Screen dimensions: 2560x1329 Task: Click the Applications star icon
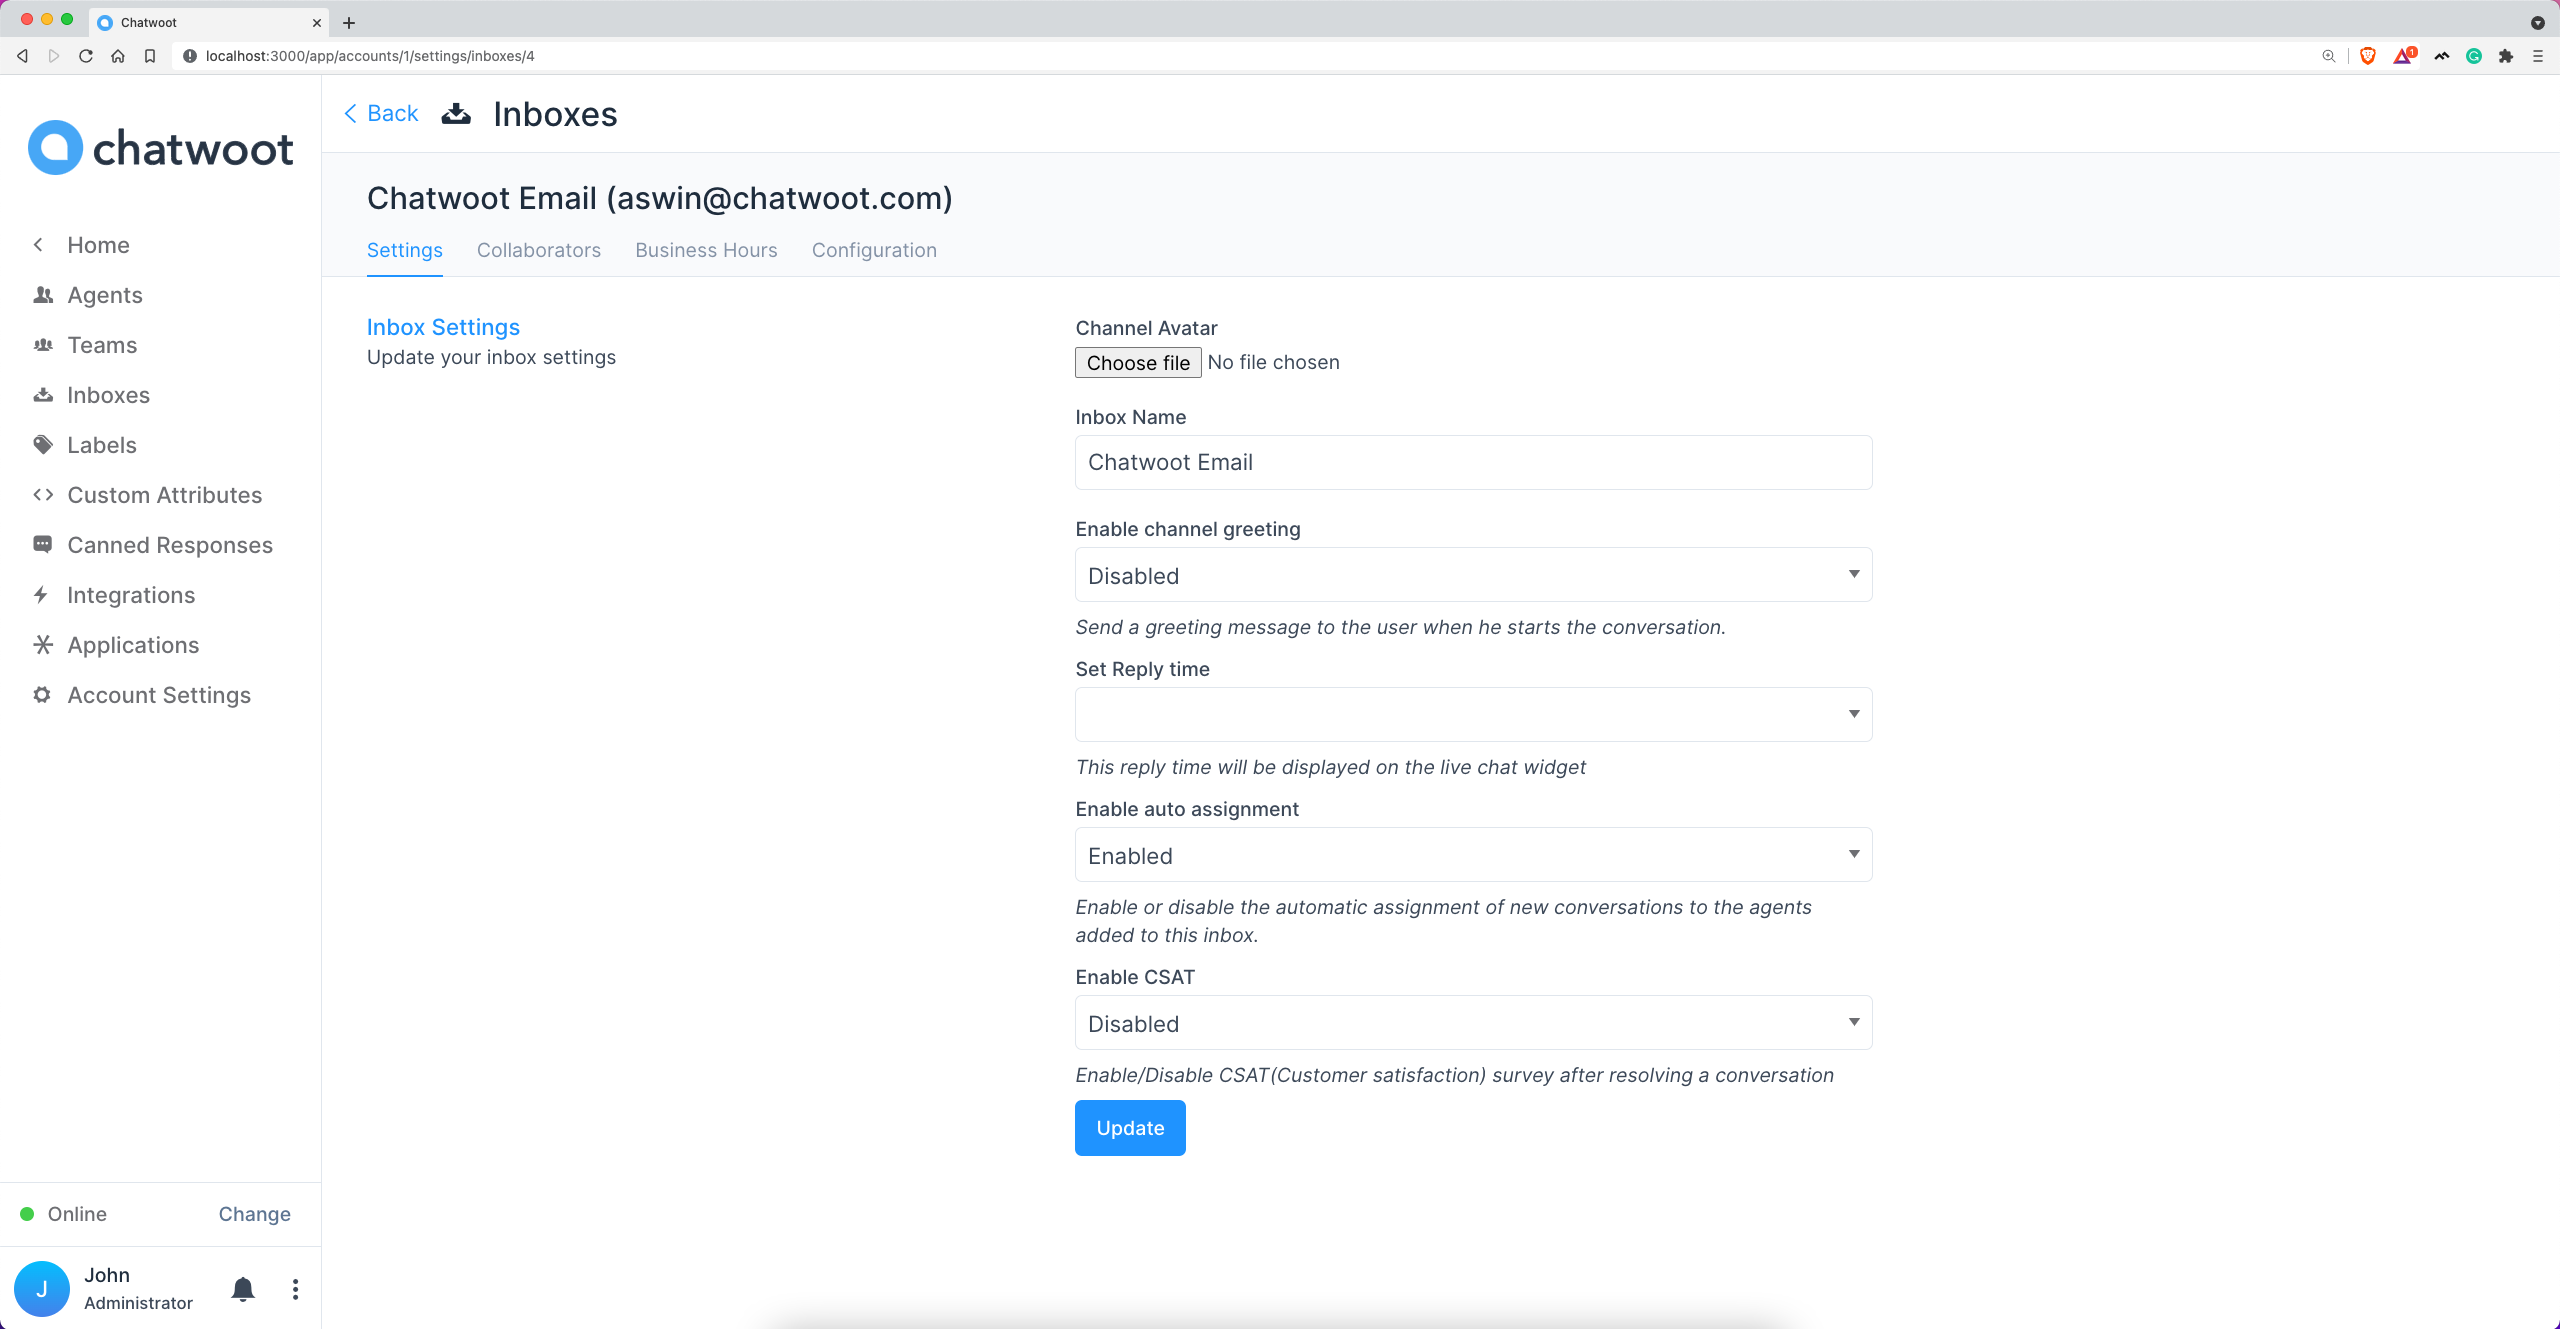(x=43, y=645)
